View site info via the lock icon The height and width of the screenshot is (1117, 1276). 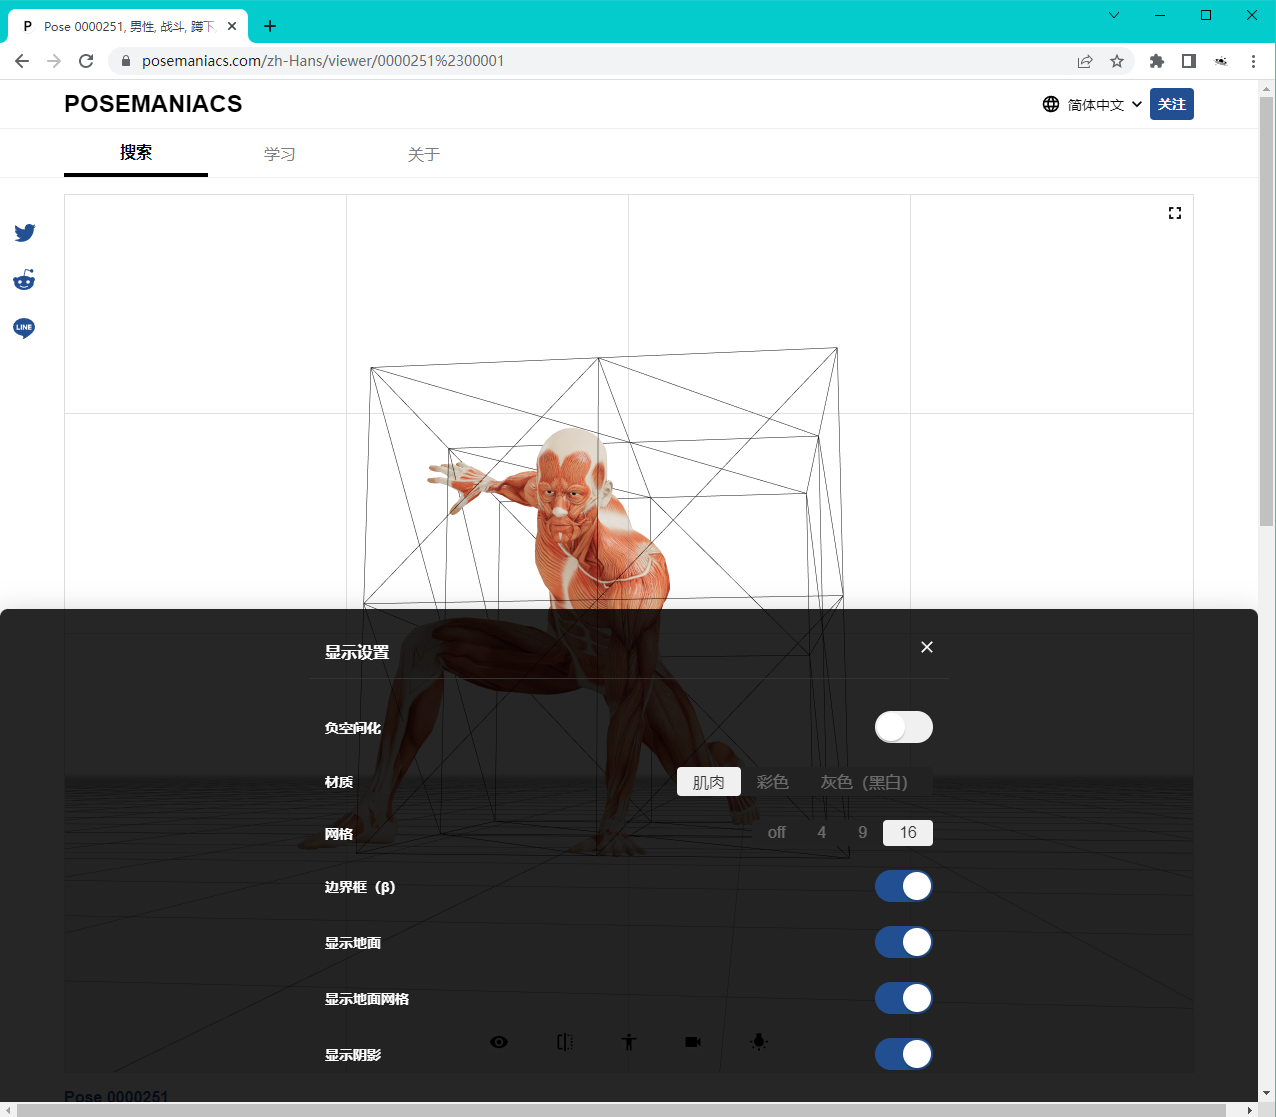pyautogui.click(x=126, y=61)
